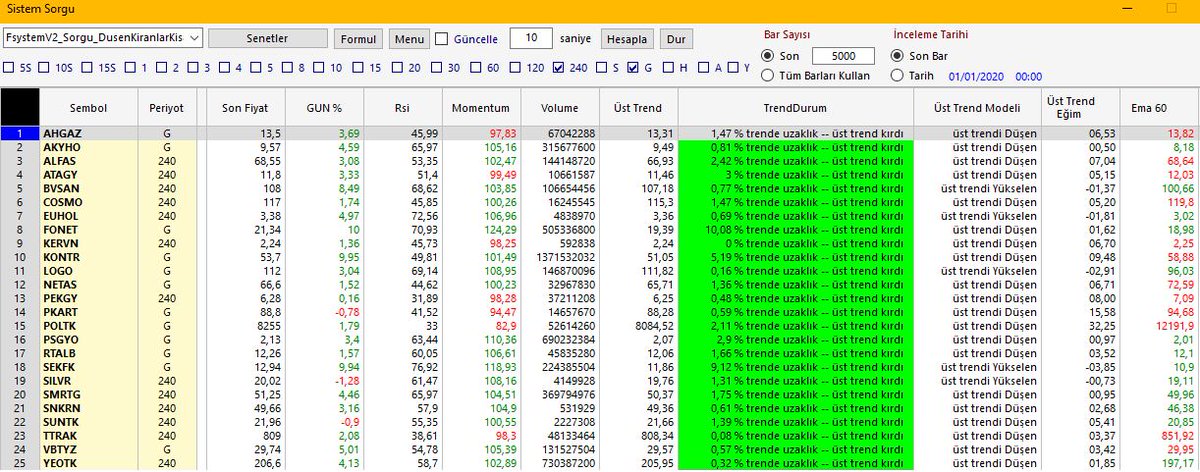The width and height of the screenshot is (1200, 472).
Task: Select Tüm Barları Kullan radio button
Action: pos(768,75)
